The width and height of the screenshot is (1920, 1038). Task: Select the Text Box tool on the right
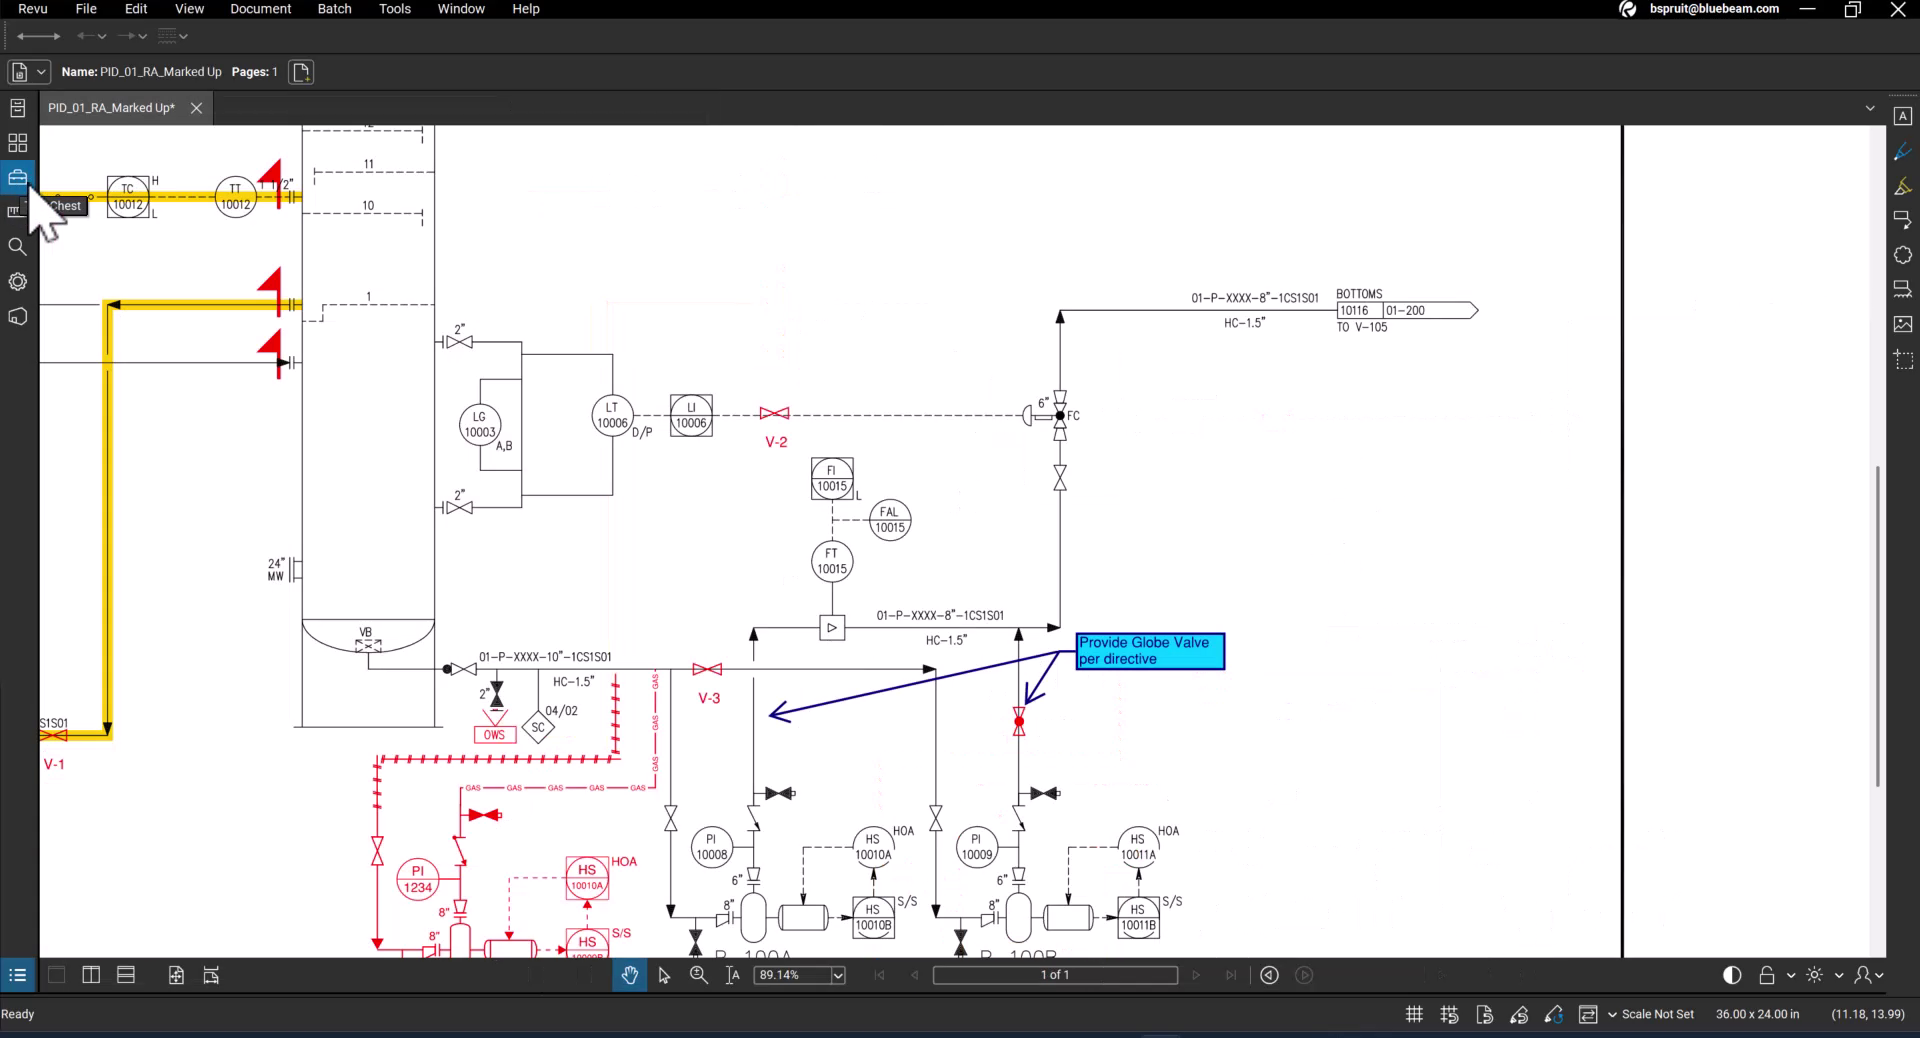click(x=1904, y=117)
